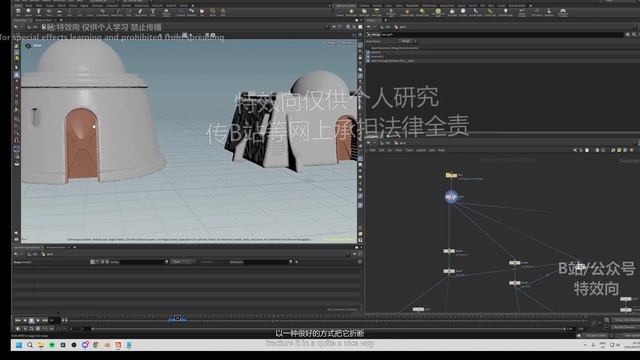The height and width of the screenshot is (360, 640).
Task: Toggle the third merge input enable checkbox
Action: pos(368,60)
